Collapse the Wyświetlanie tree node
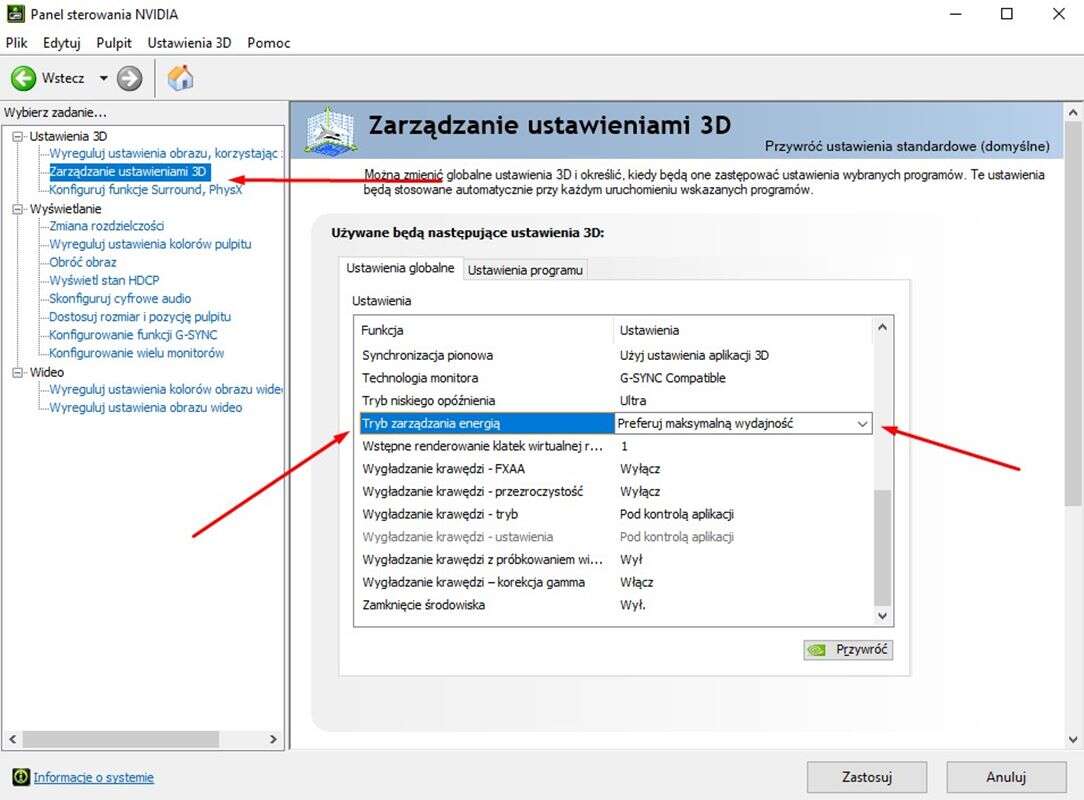 click(17, 209)
